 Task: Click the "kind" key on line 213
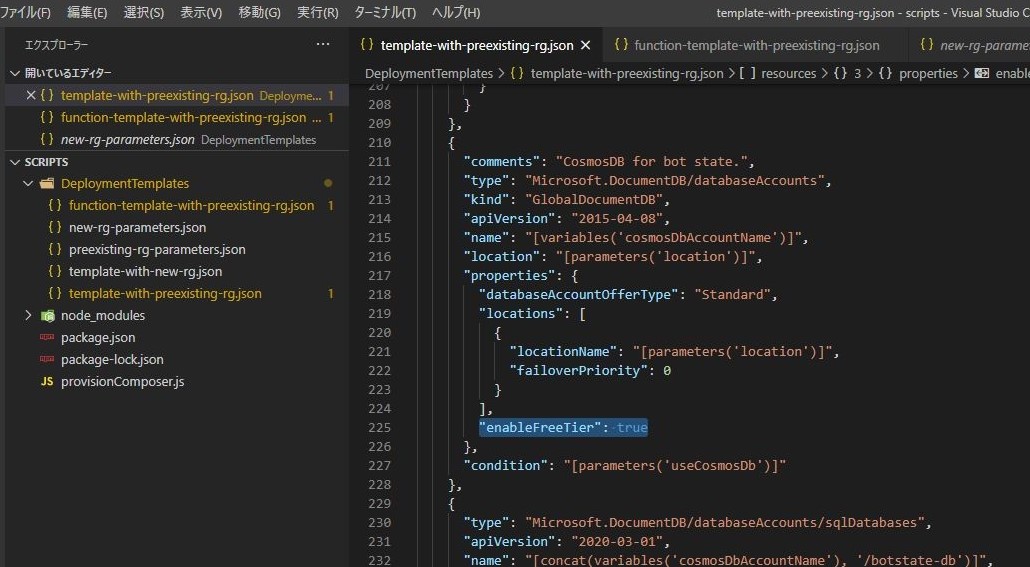point(486,200)
